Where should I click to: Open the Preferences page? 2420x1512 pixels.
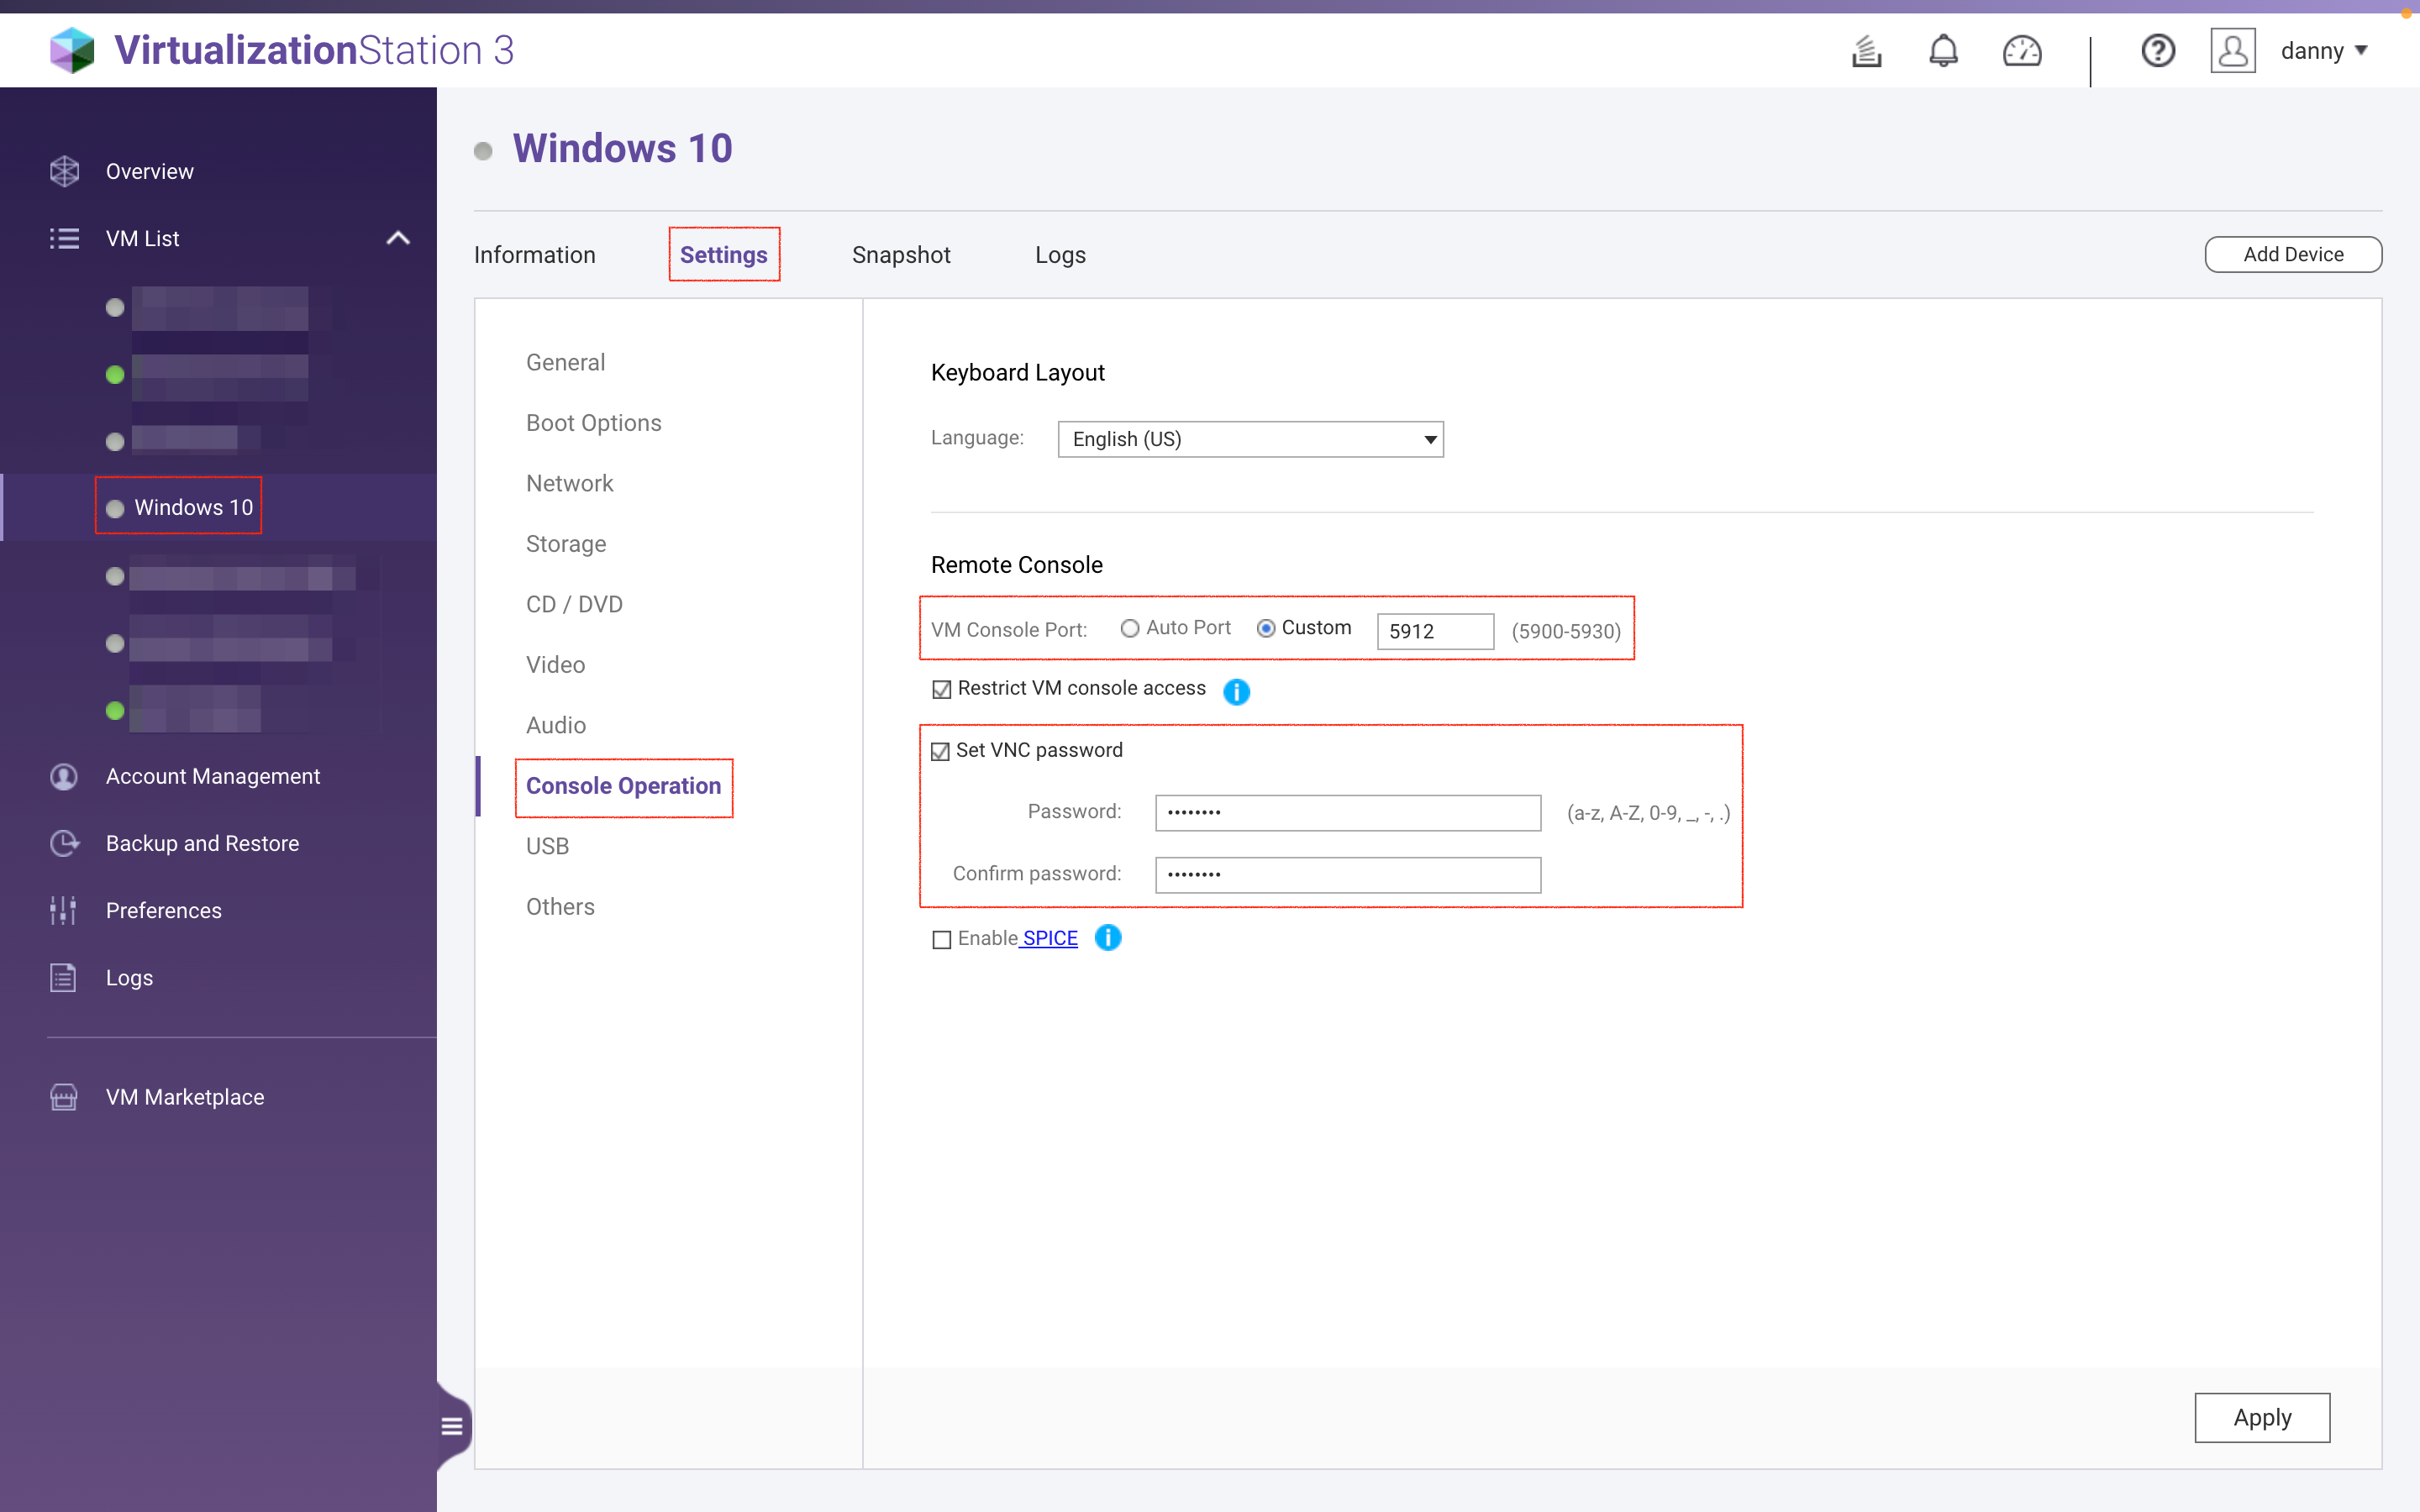[164, 910]
